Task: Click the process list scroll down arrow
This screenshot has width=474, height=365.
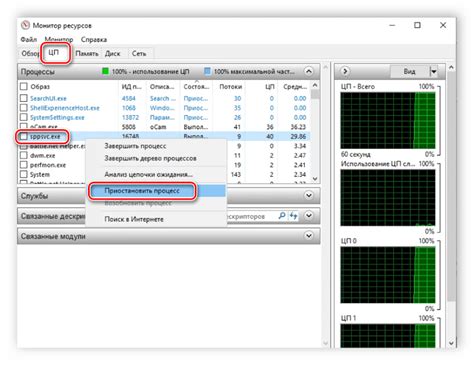Action: [x=315, y=179]
